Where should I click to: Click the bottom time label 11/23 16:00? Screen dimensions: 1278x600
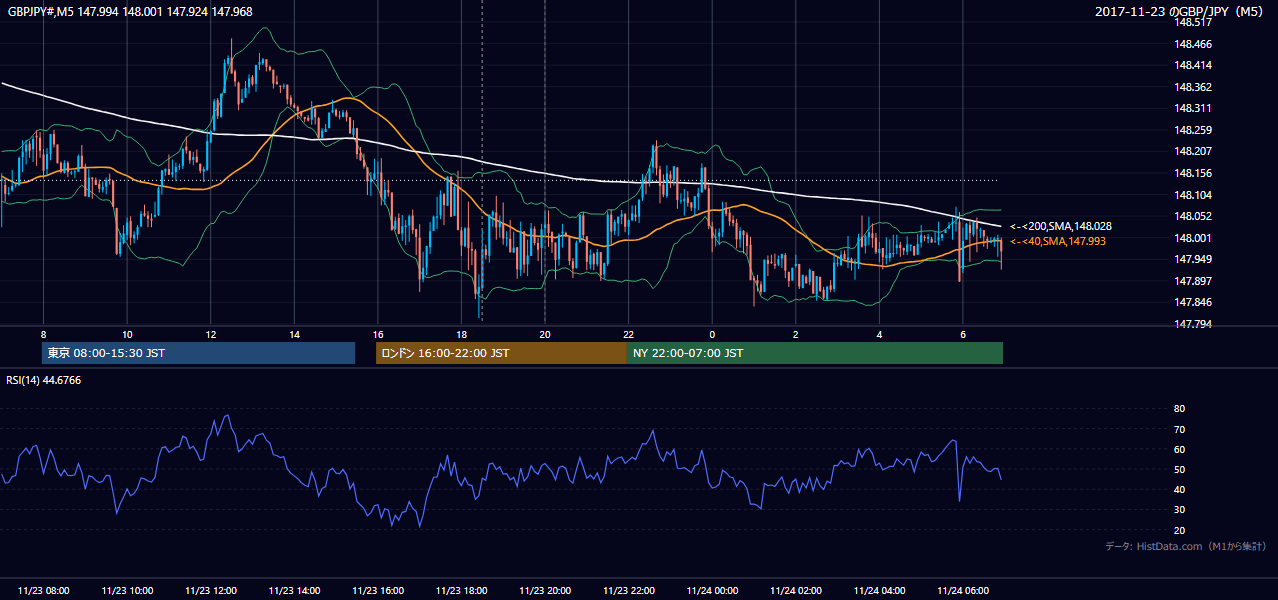(x=378, y=591)
